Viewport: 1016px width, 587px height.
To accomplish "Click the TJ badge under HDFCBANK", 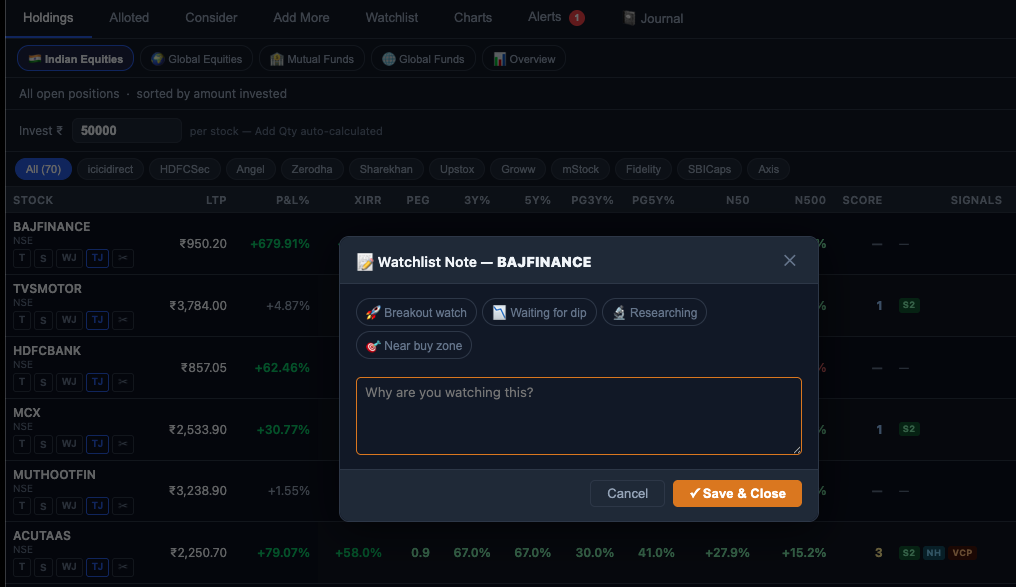I will 97,382.
